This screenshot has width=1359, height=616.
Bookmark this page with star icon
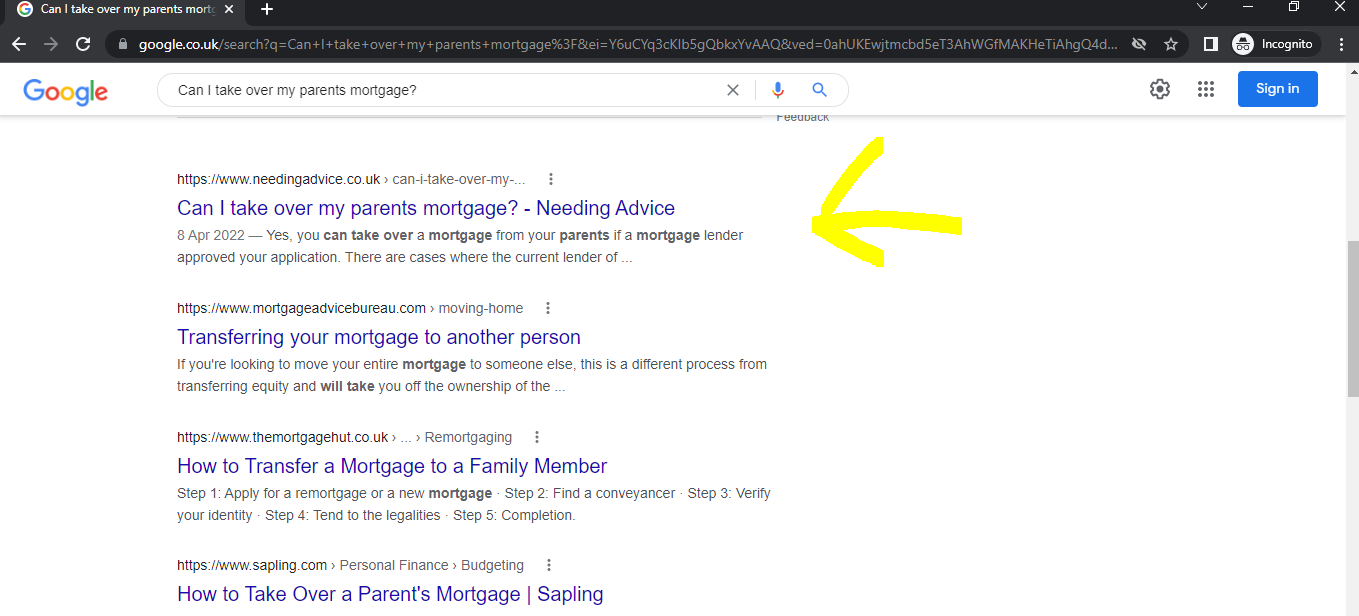(x=1170, y=44)
